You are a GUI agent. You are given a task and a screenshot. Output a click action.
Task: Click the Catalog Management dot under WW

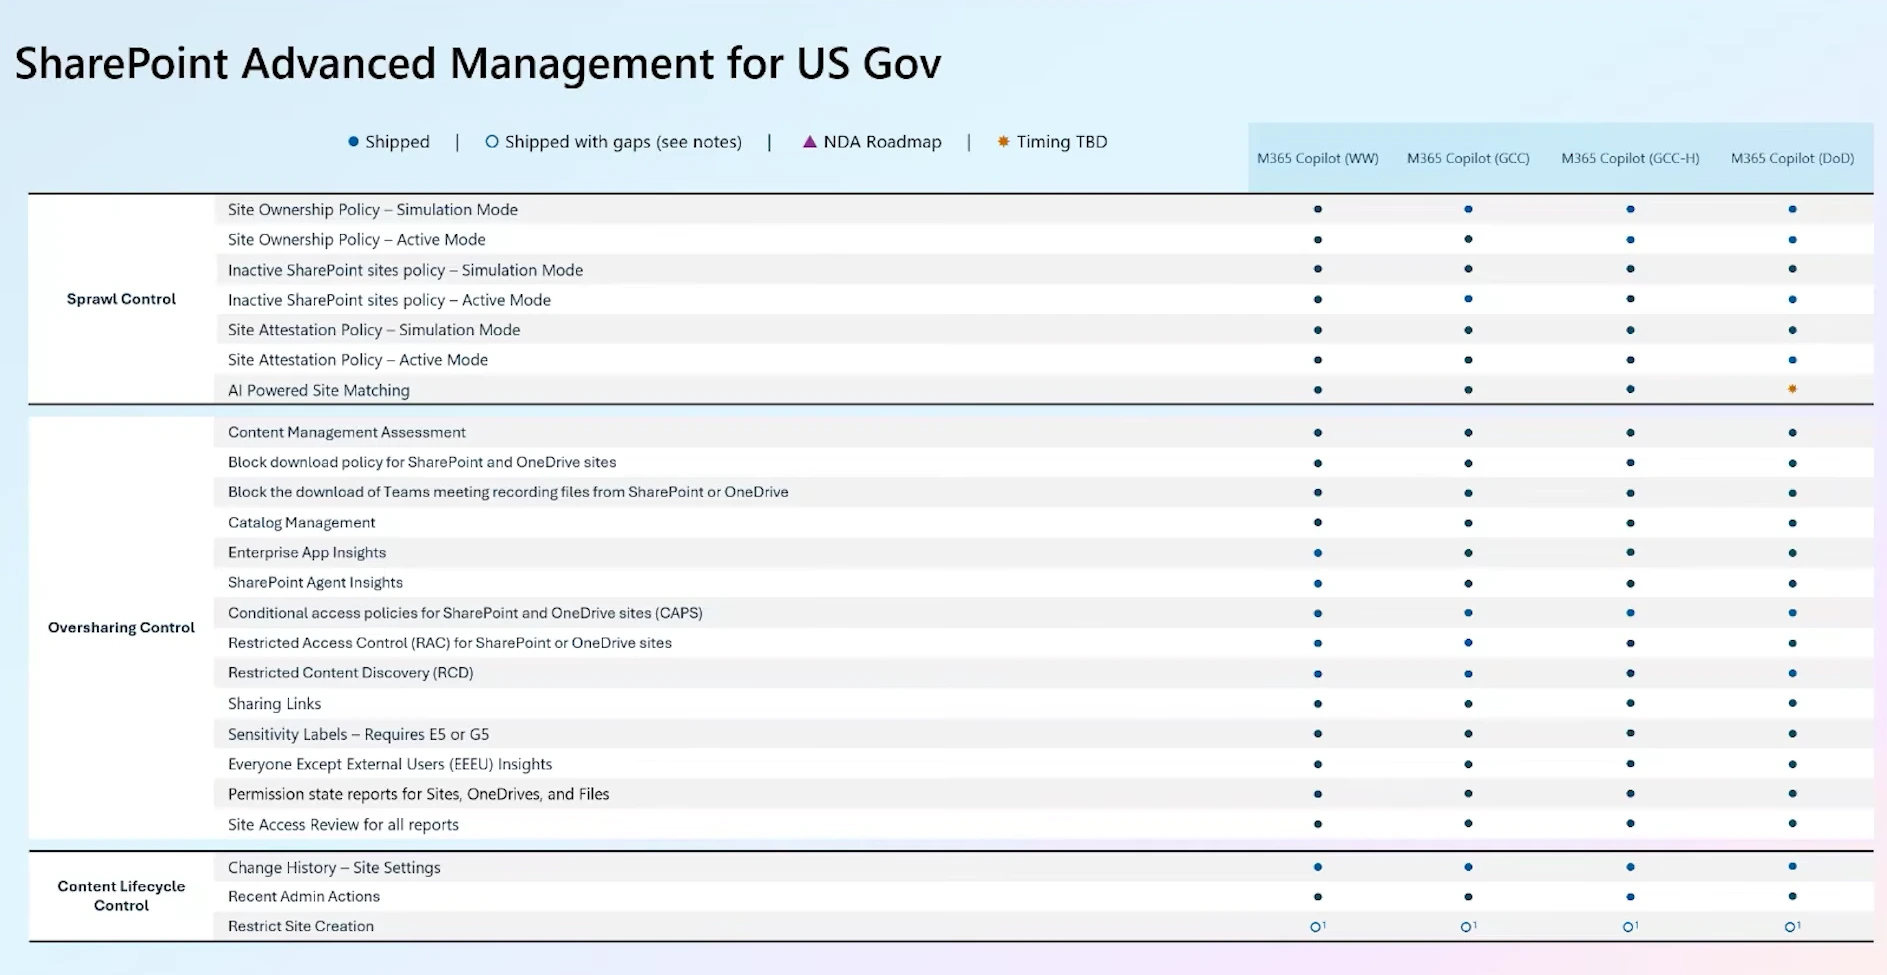1318,522
